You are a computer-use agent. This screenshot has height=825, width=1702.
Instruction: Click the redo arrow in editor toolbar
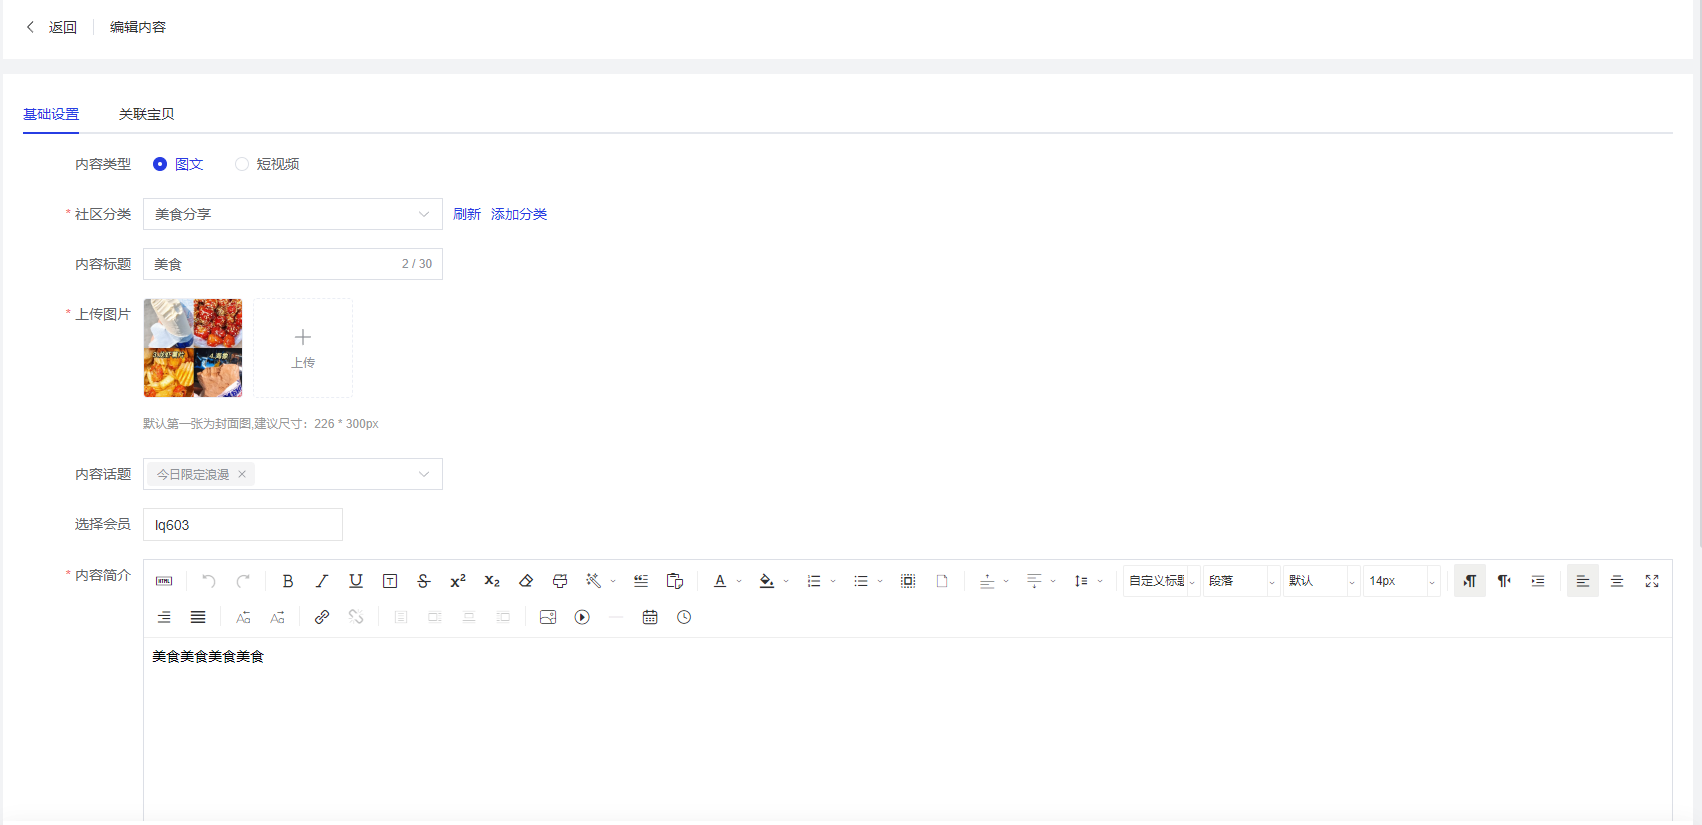point(243,581)
